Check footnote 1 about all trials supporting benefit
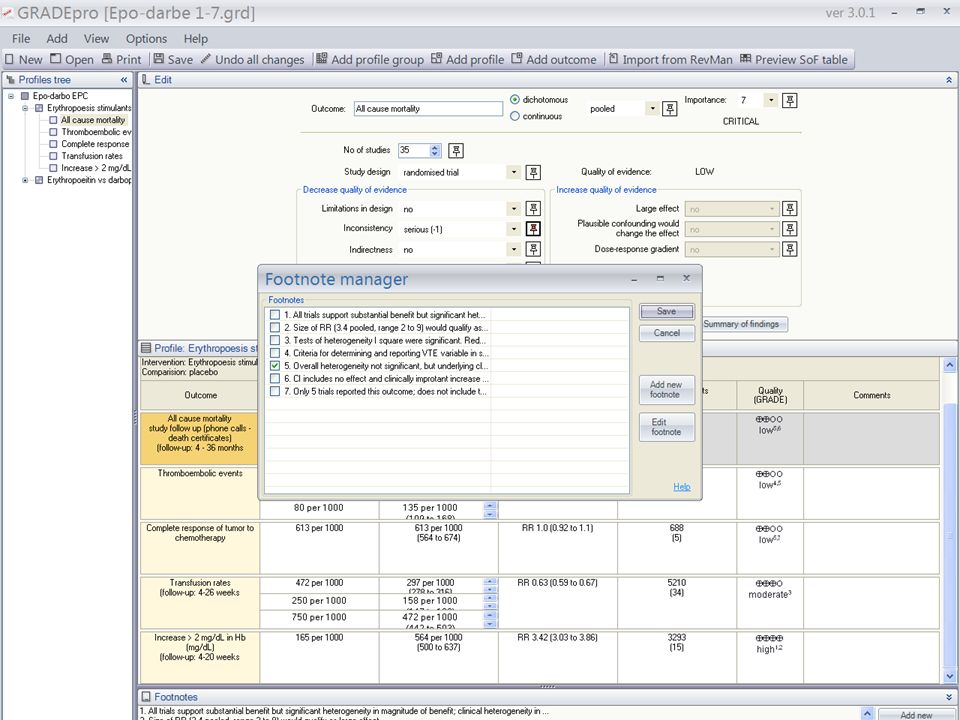Image resolution: width=960 pixels, height=720 pixels. (275, 315)
